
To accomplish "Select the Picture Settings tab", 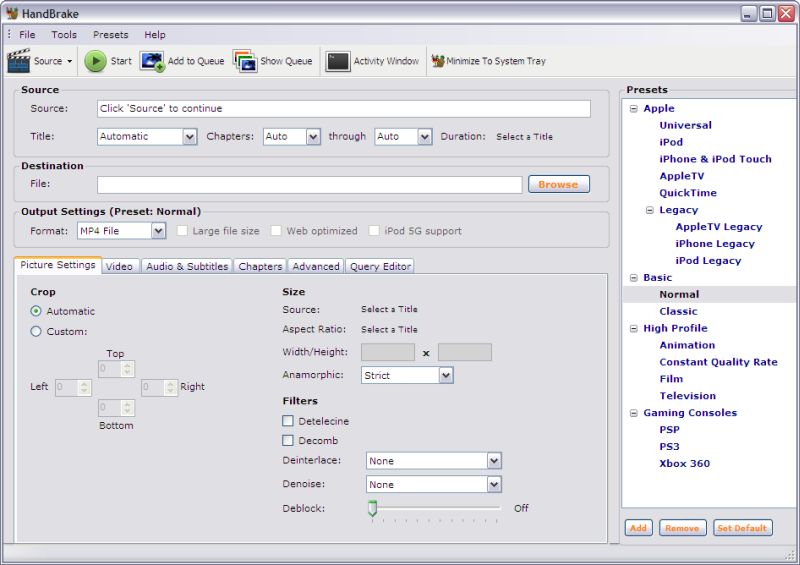I will click(x=58, y=265).
